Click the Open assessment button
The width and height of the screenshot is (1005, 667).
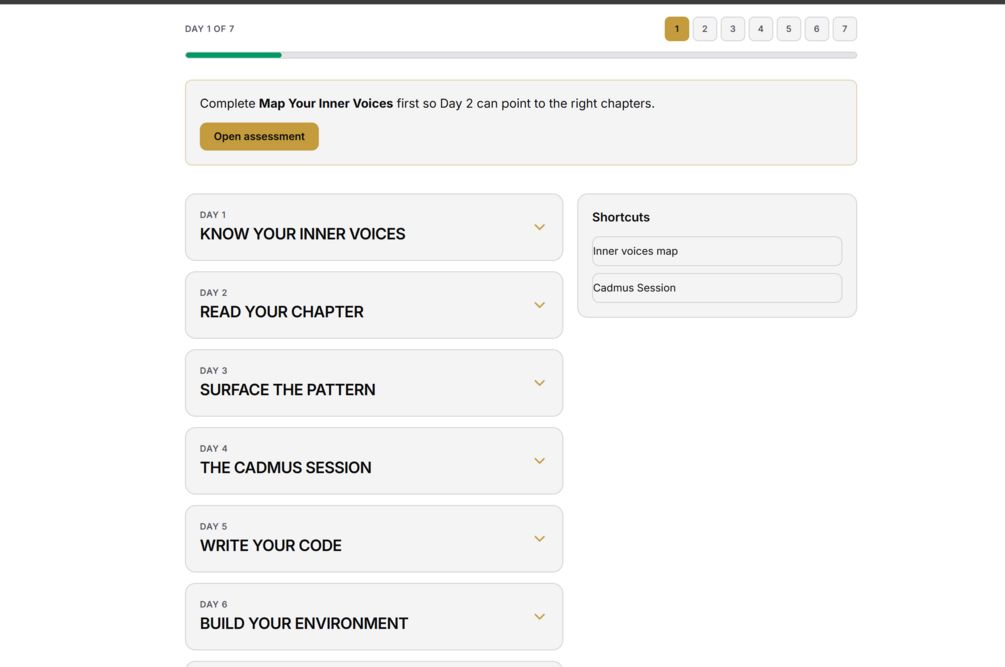pyautogui.click(x=259, y=136)
